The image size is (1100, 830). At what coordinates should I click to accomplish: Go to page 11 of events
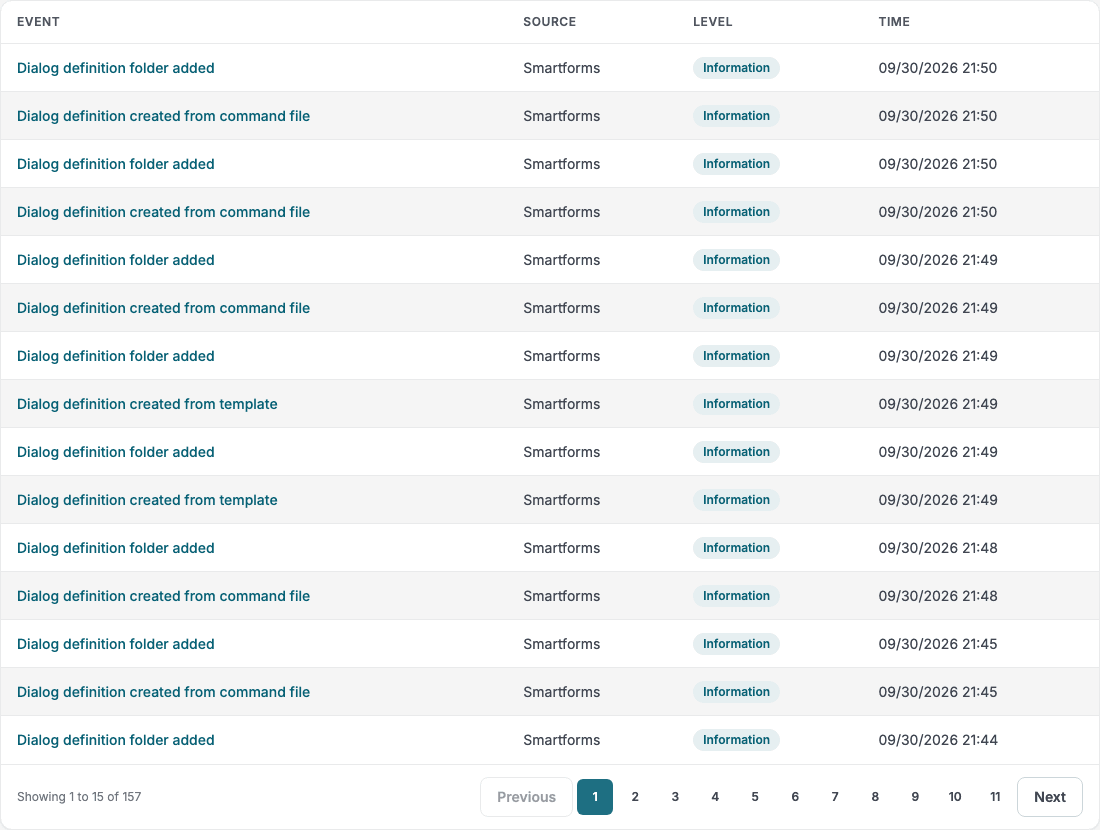point(995,796)
